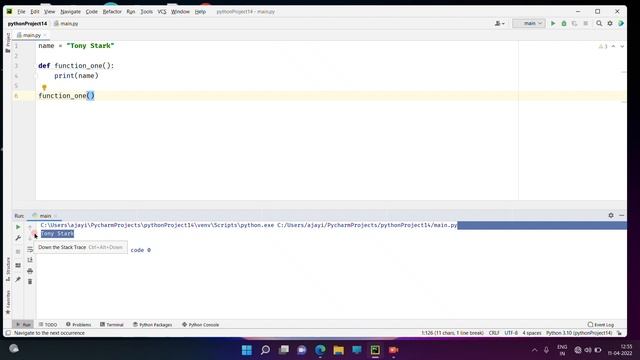Click the layout restore icon in Run panel
This screenshot has width=640, height=360.
18,265
